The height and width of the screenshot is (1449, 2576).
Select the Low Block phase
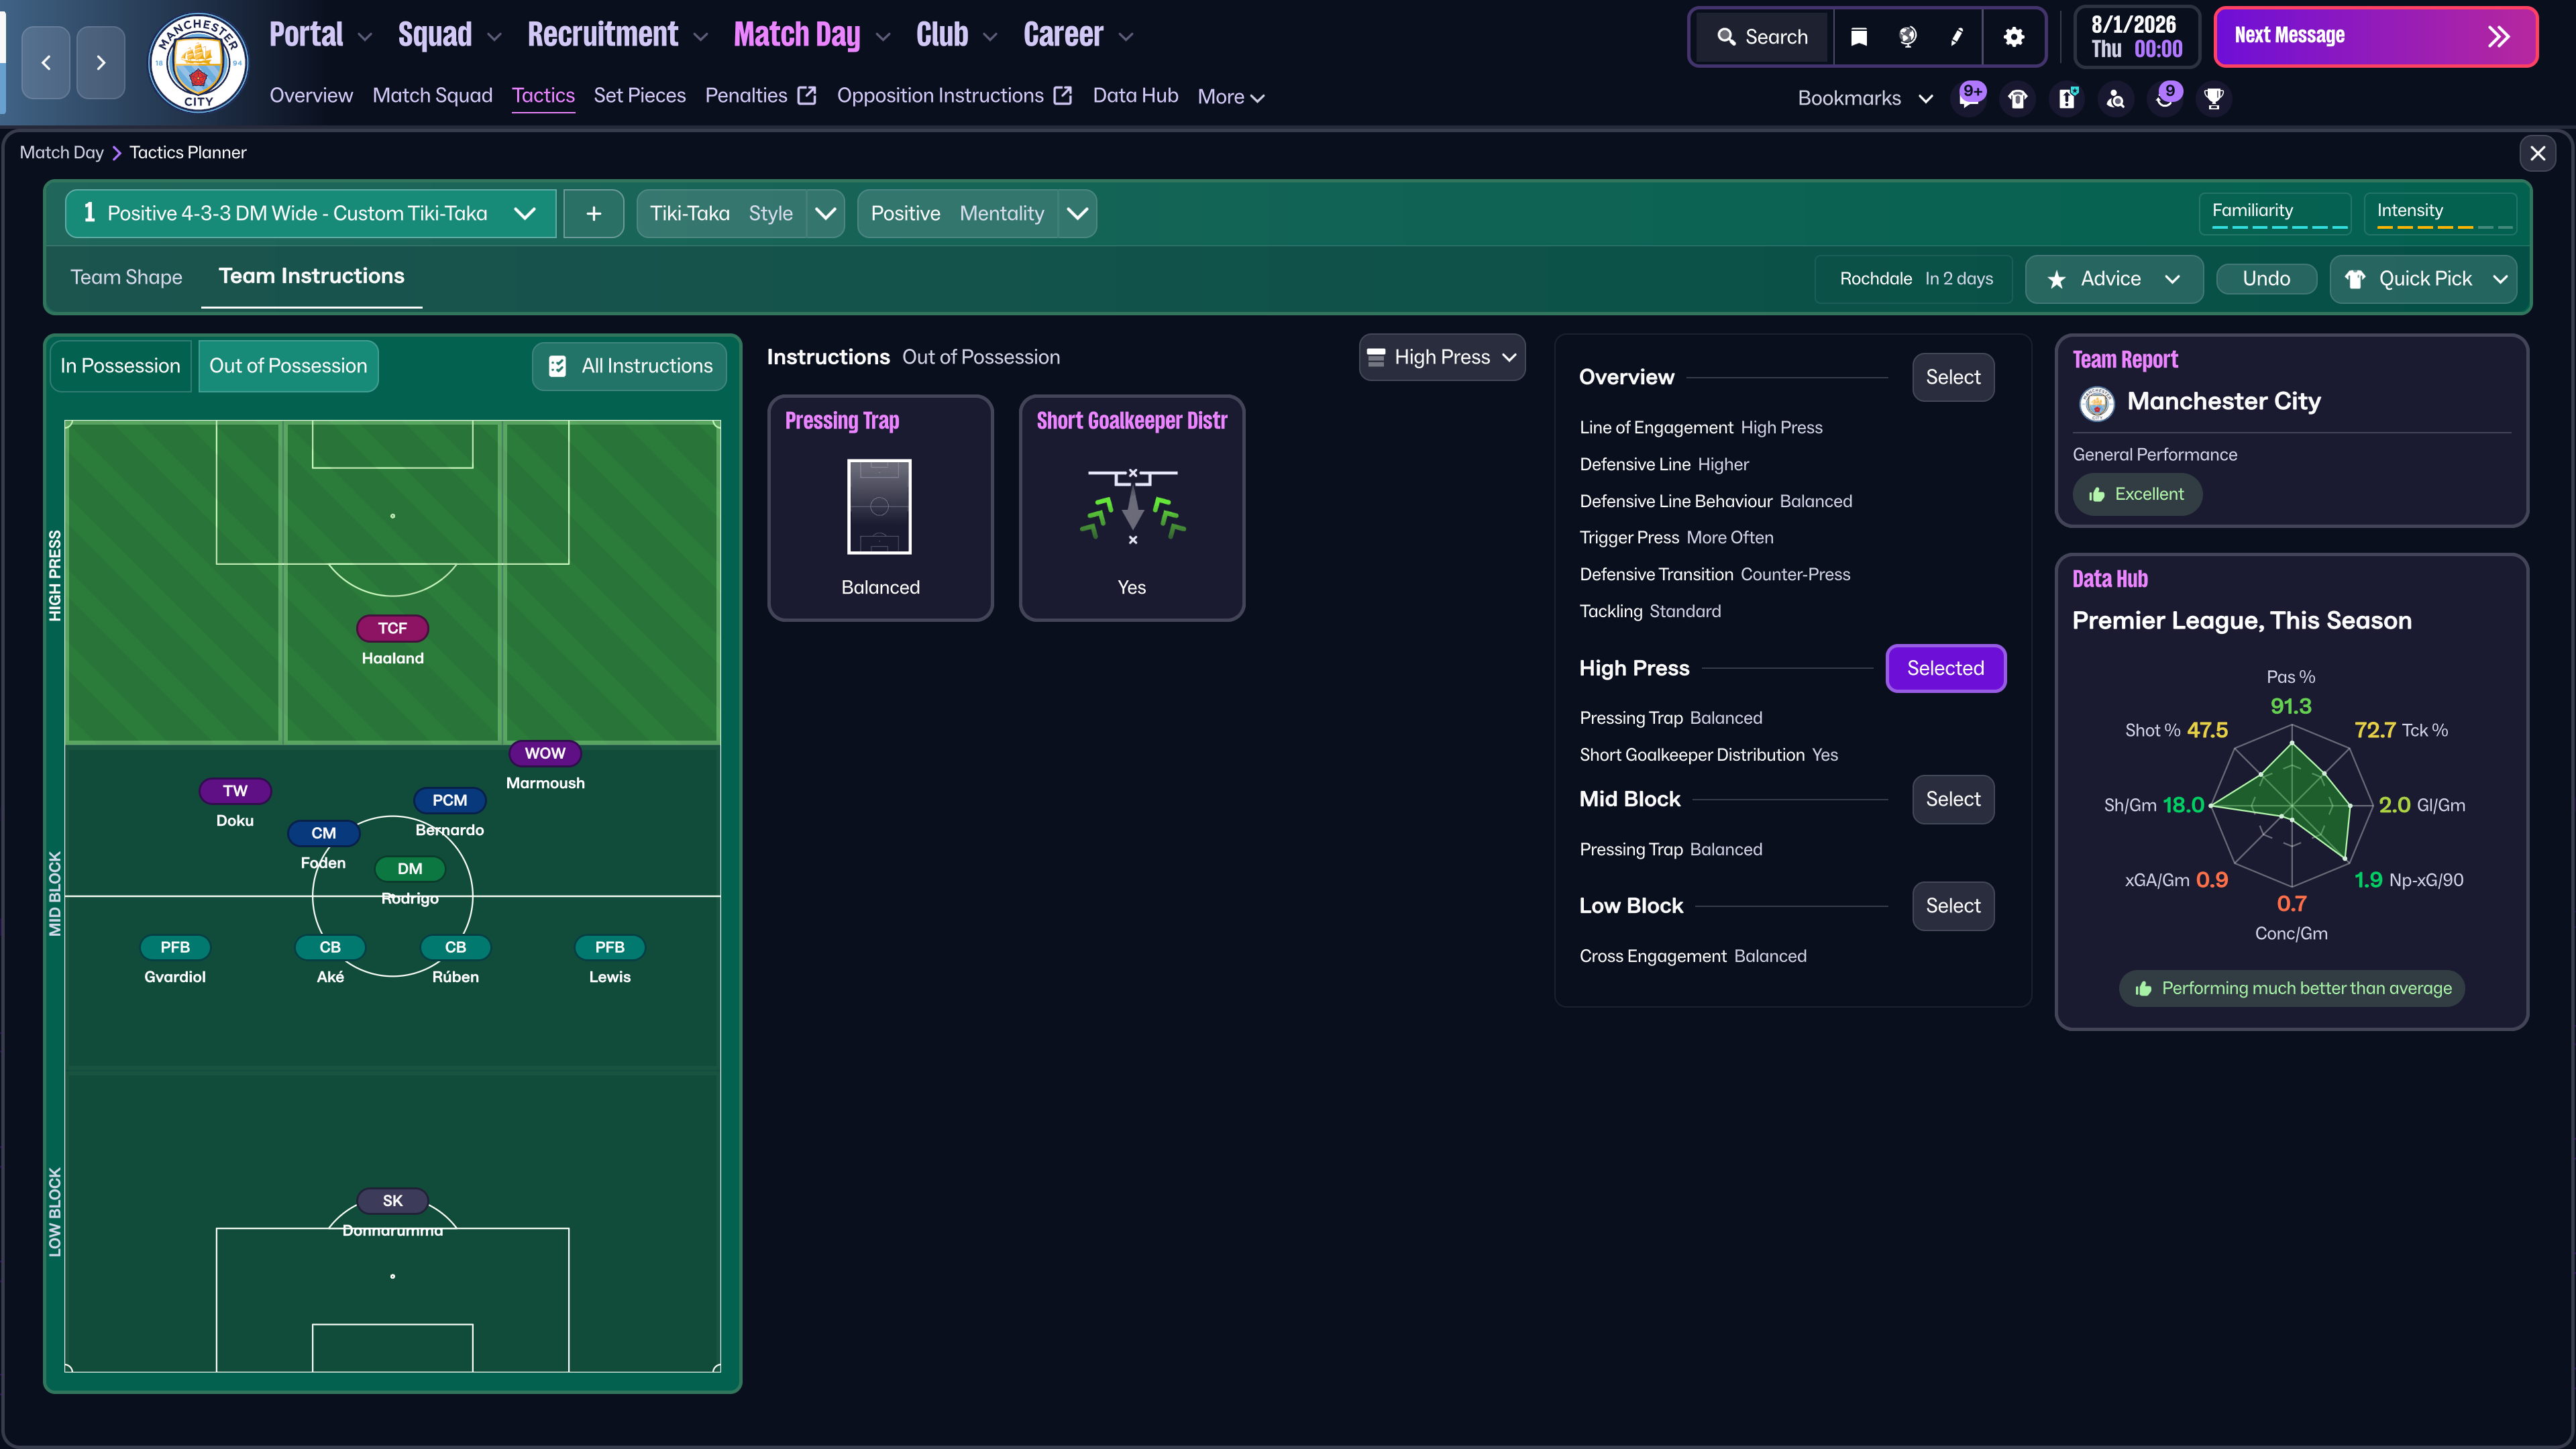tap(1952, 906)
